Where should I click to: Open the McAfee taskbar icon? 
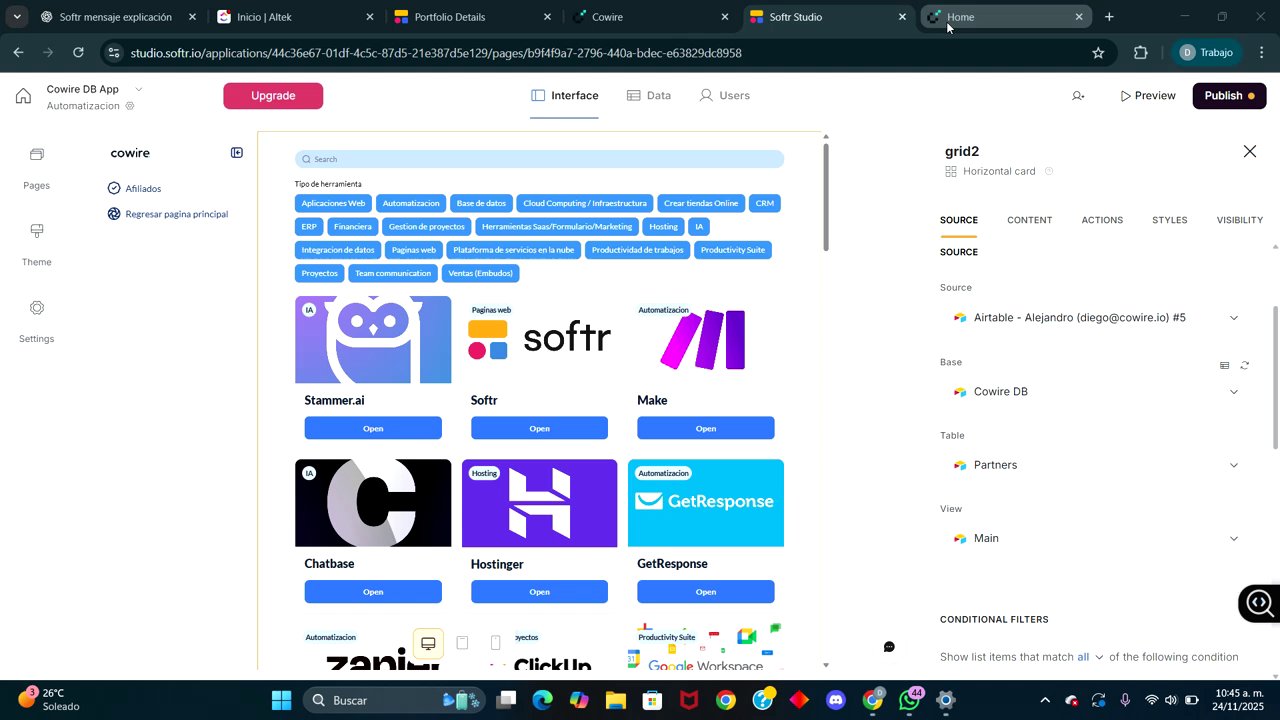coord(689,700)
